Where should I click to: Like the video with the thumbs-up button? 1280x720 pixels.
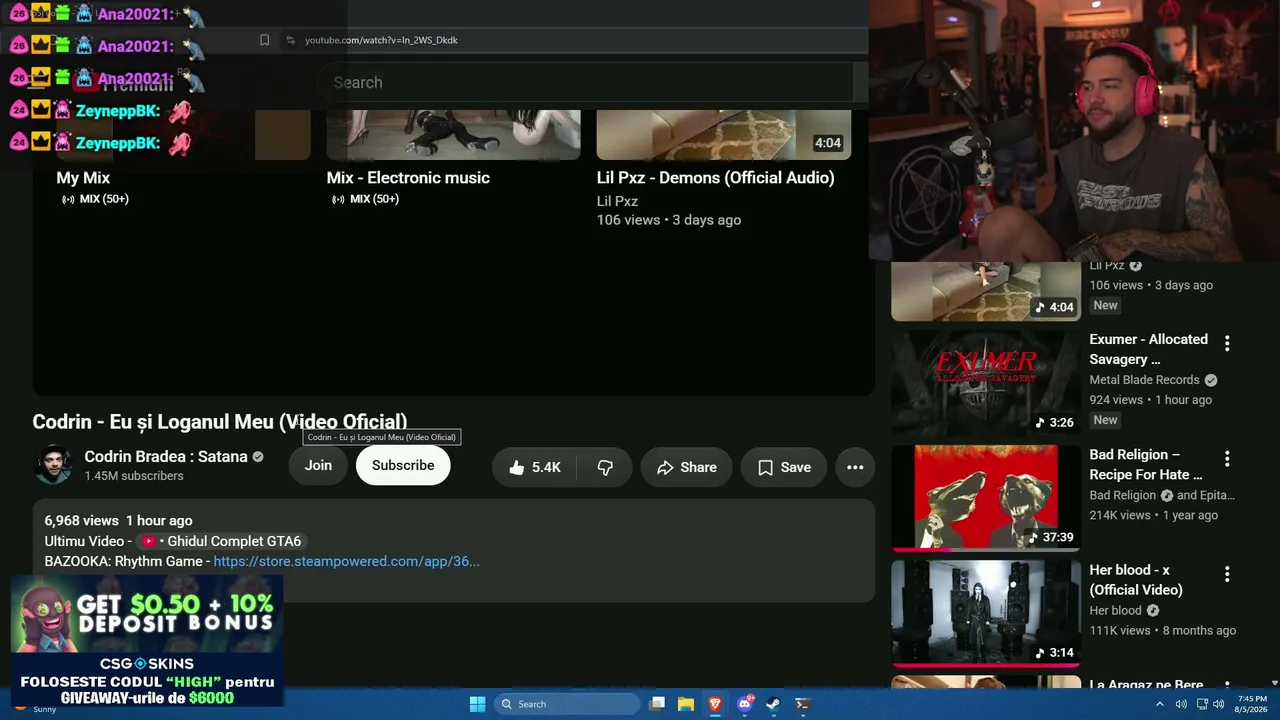(534, 467)
